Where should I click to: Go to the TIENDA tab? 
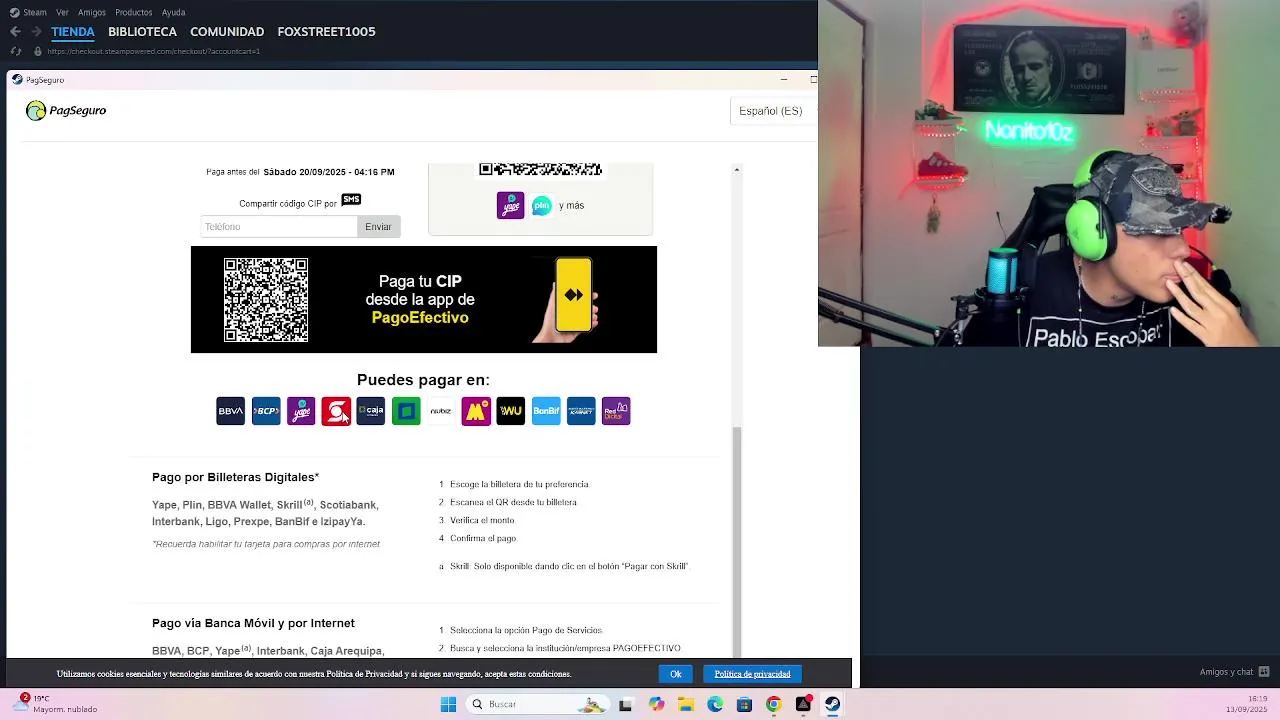(73, 32)
